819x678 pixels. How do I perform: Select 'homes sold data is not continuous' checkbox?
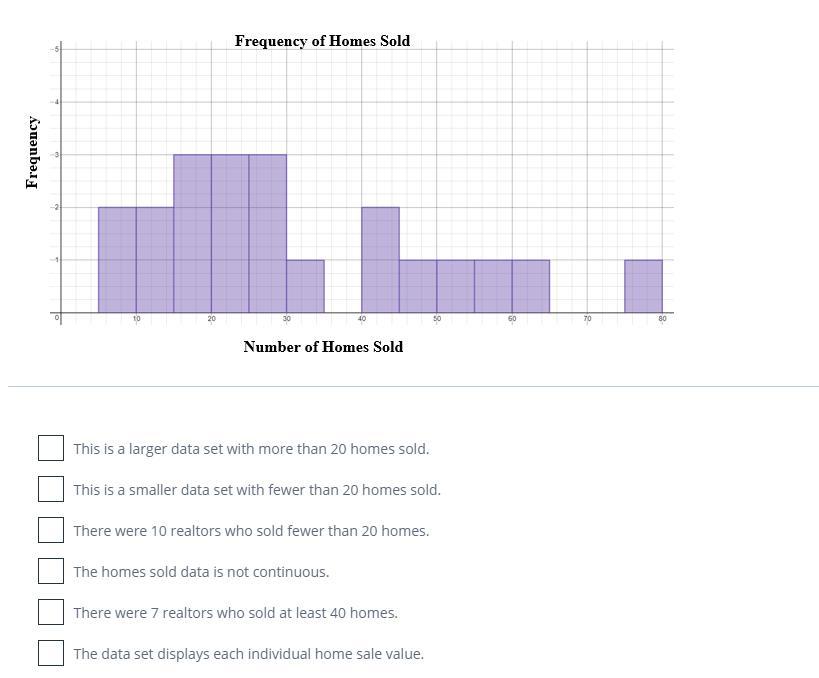pos(51,571)
